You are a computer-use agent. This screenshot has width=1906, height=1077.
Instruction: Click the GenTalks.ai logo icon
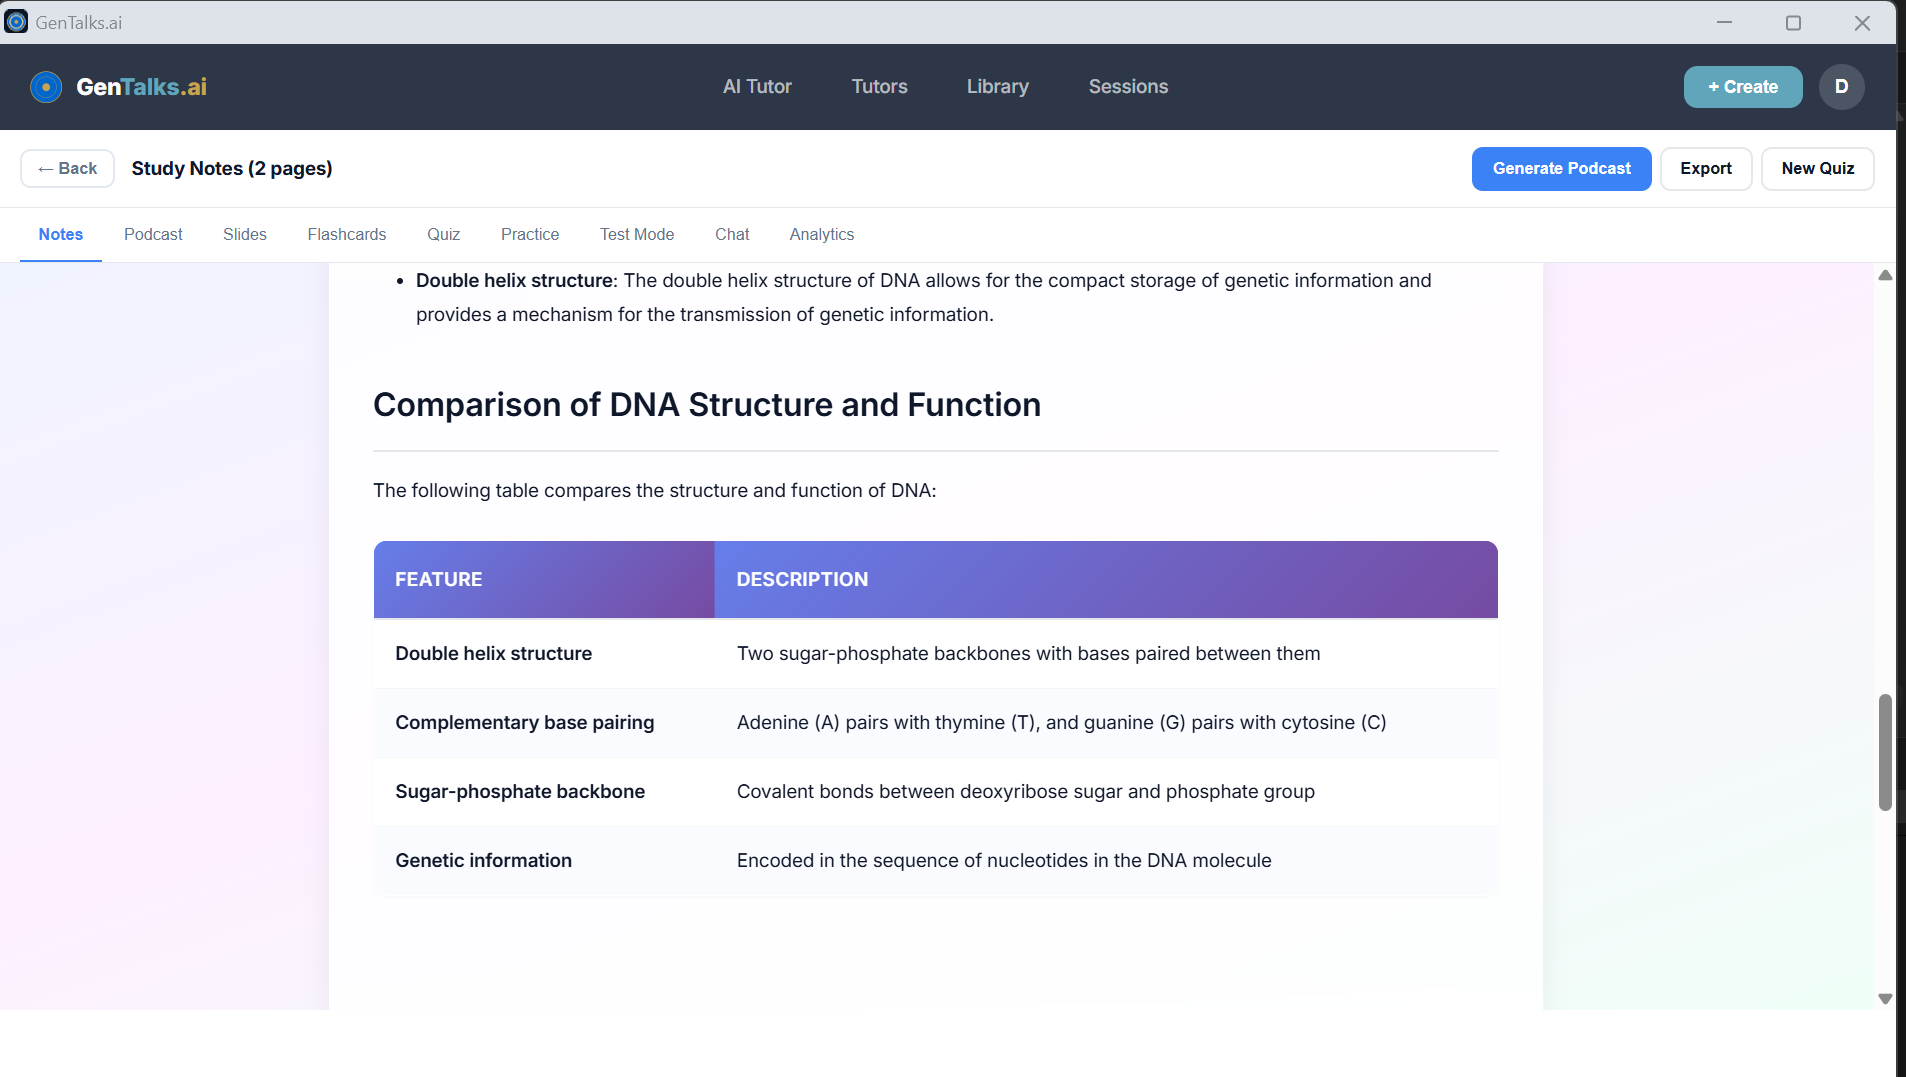[x=46, y=87]
